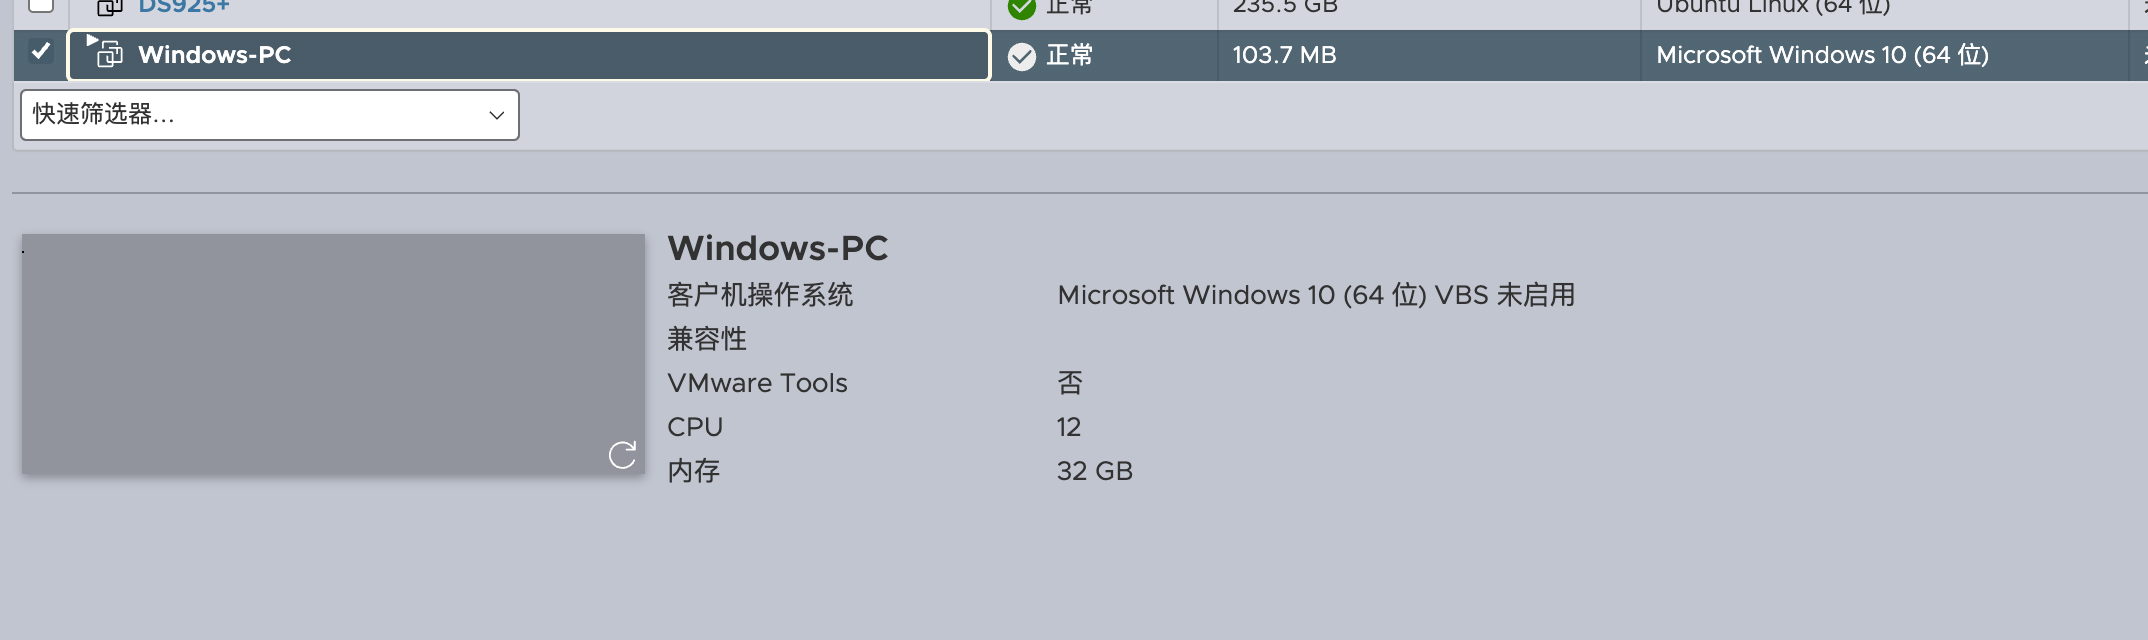The height and width of the screenshot is (640, 2148).
Task: Click the Microsoft Windows 10 (64 位) table cell
Action: (1822, 55)
